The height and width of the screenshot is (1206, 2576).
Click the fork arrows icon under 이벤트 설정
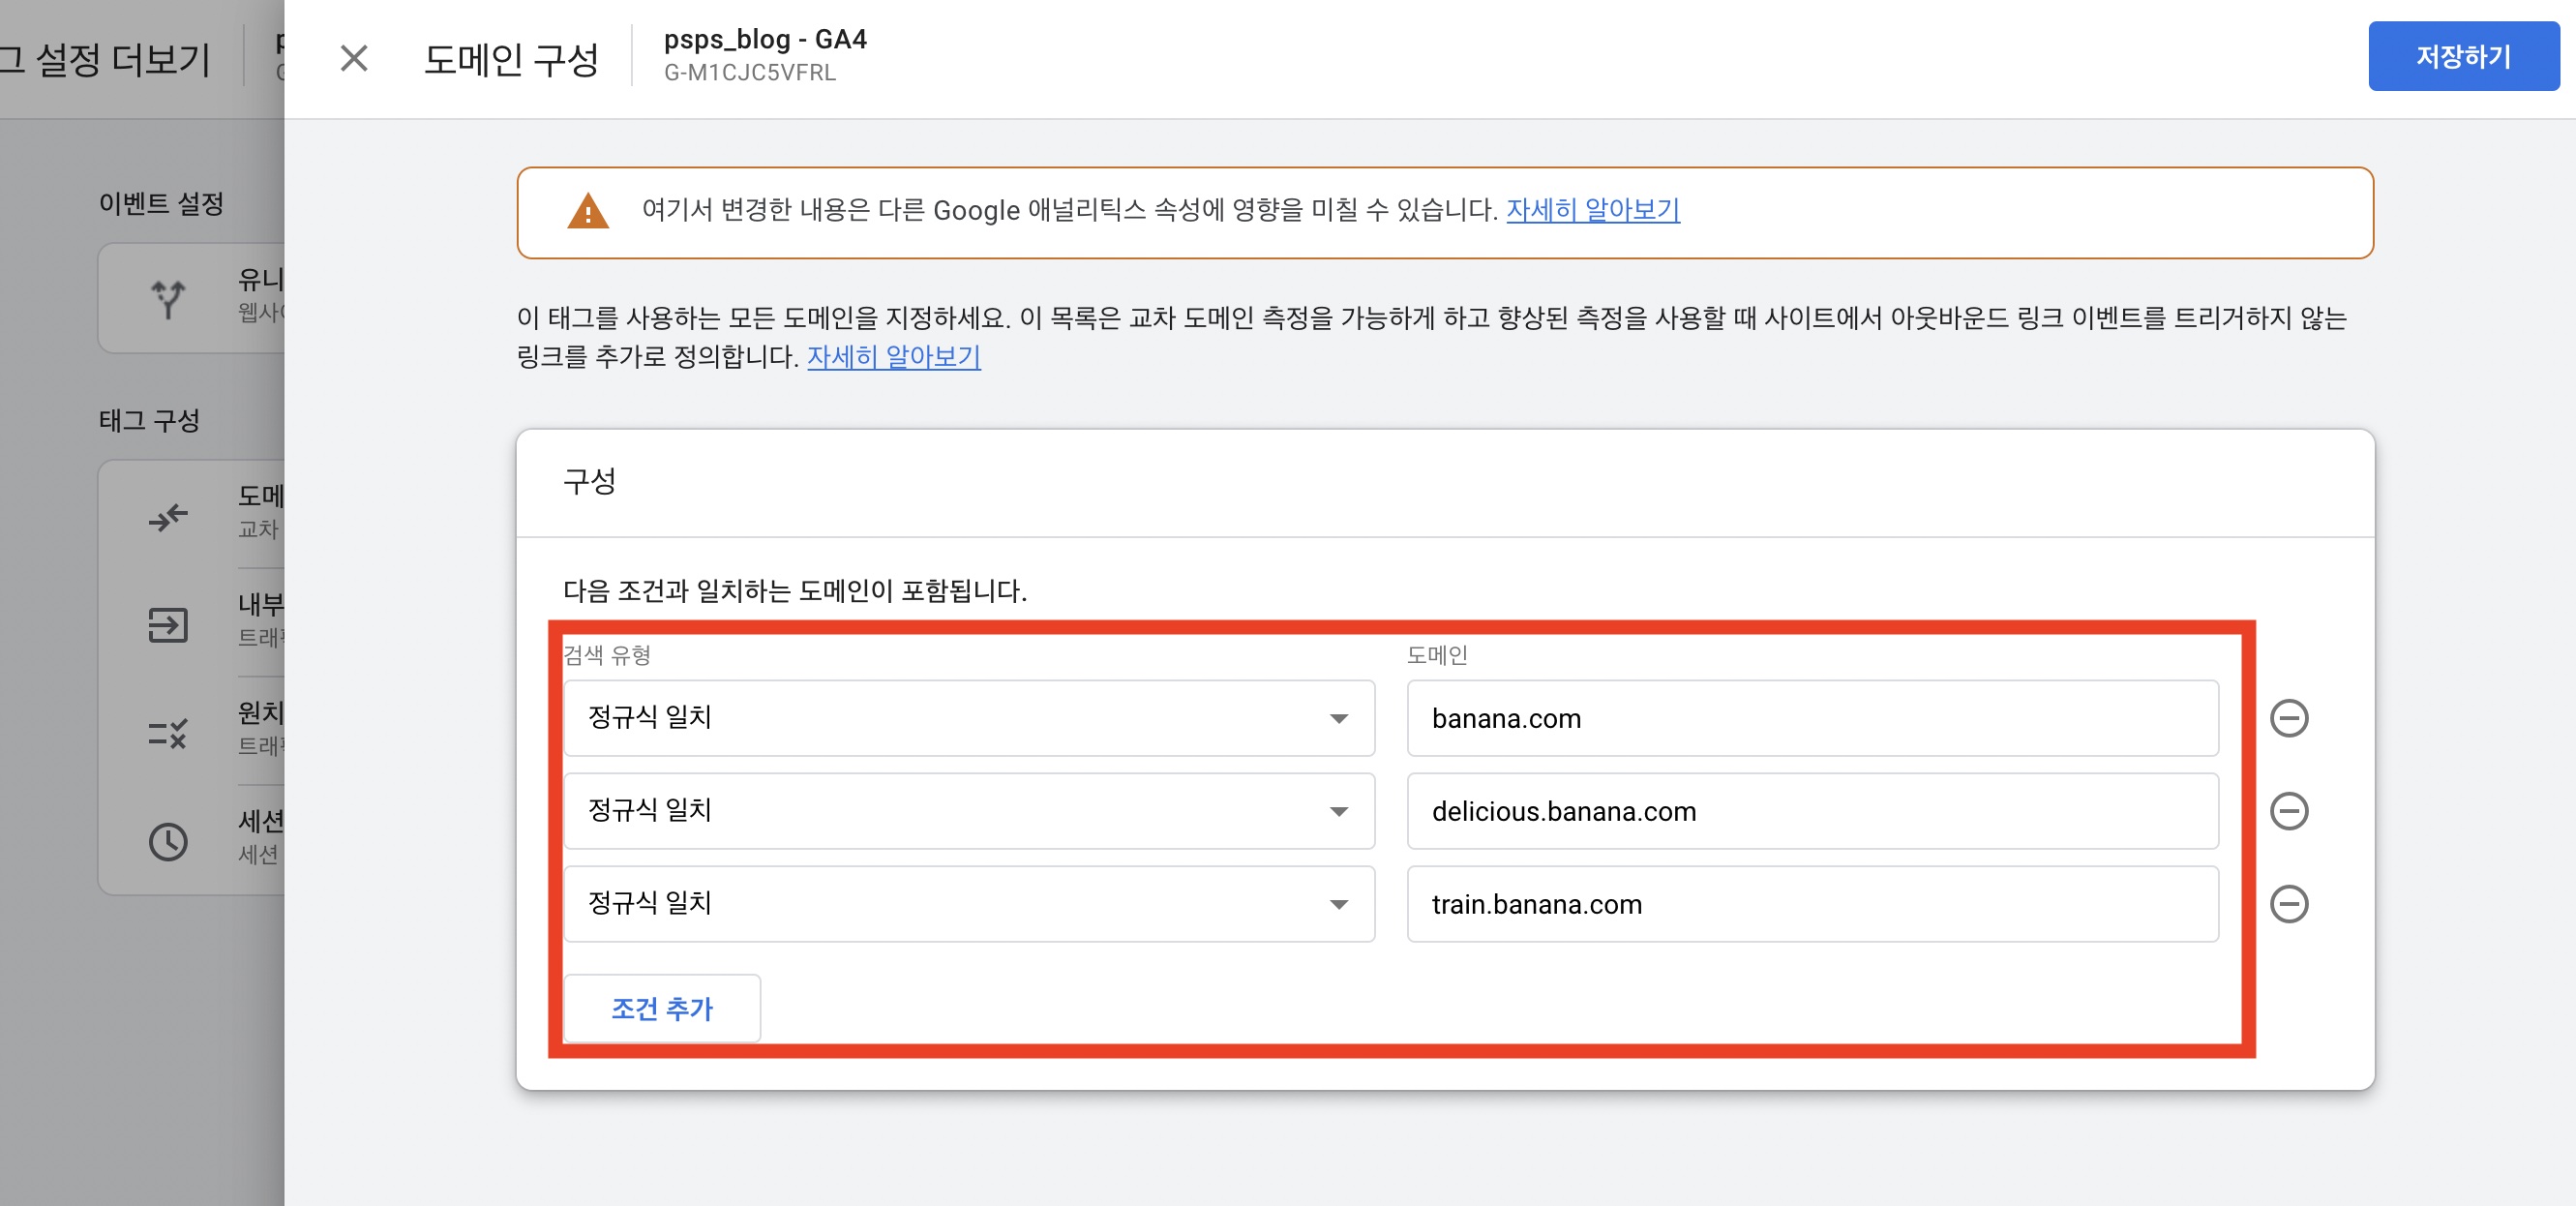click(168, 298)
